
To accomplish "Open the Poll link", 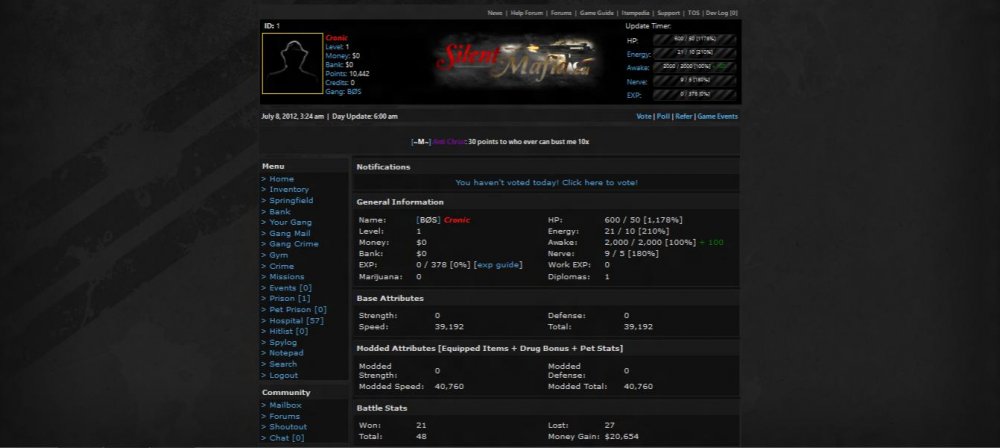I will (663, 117).
